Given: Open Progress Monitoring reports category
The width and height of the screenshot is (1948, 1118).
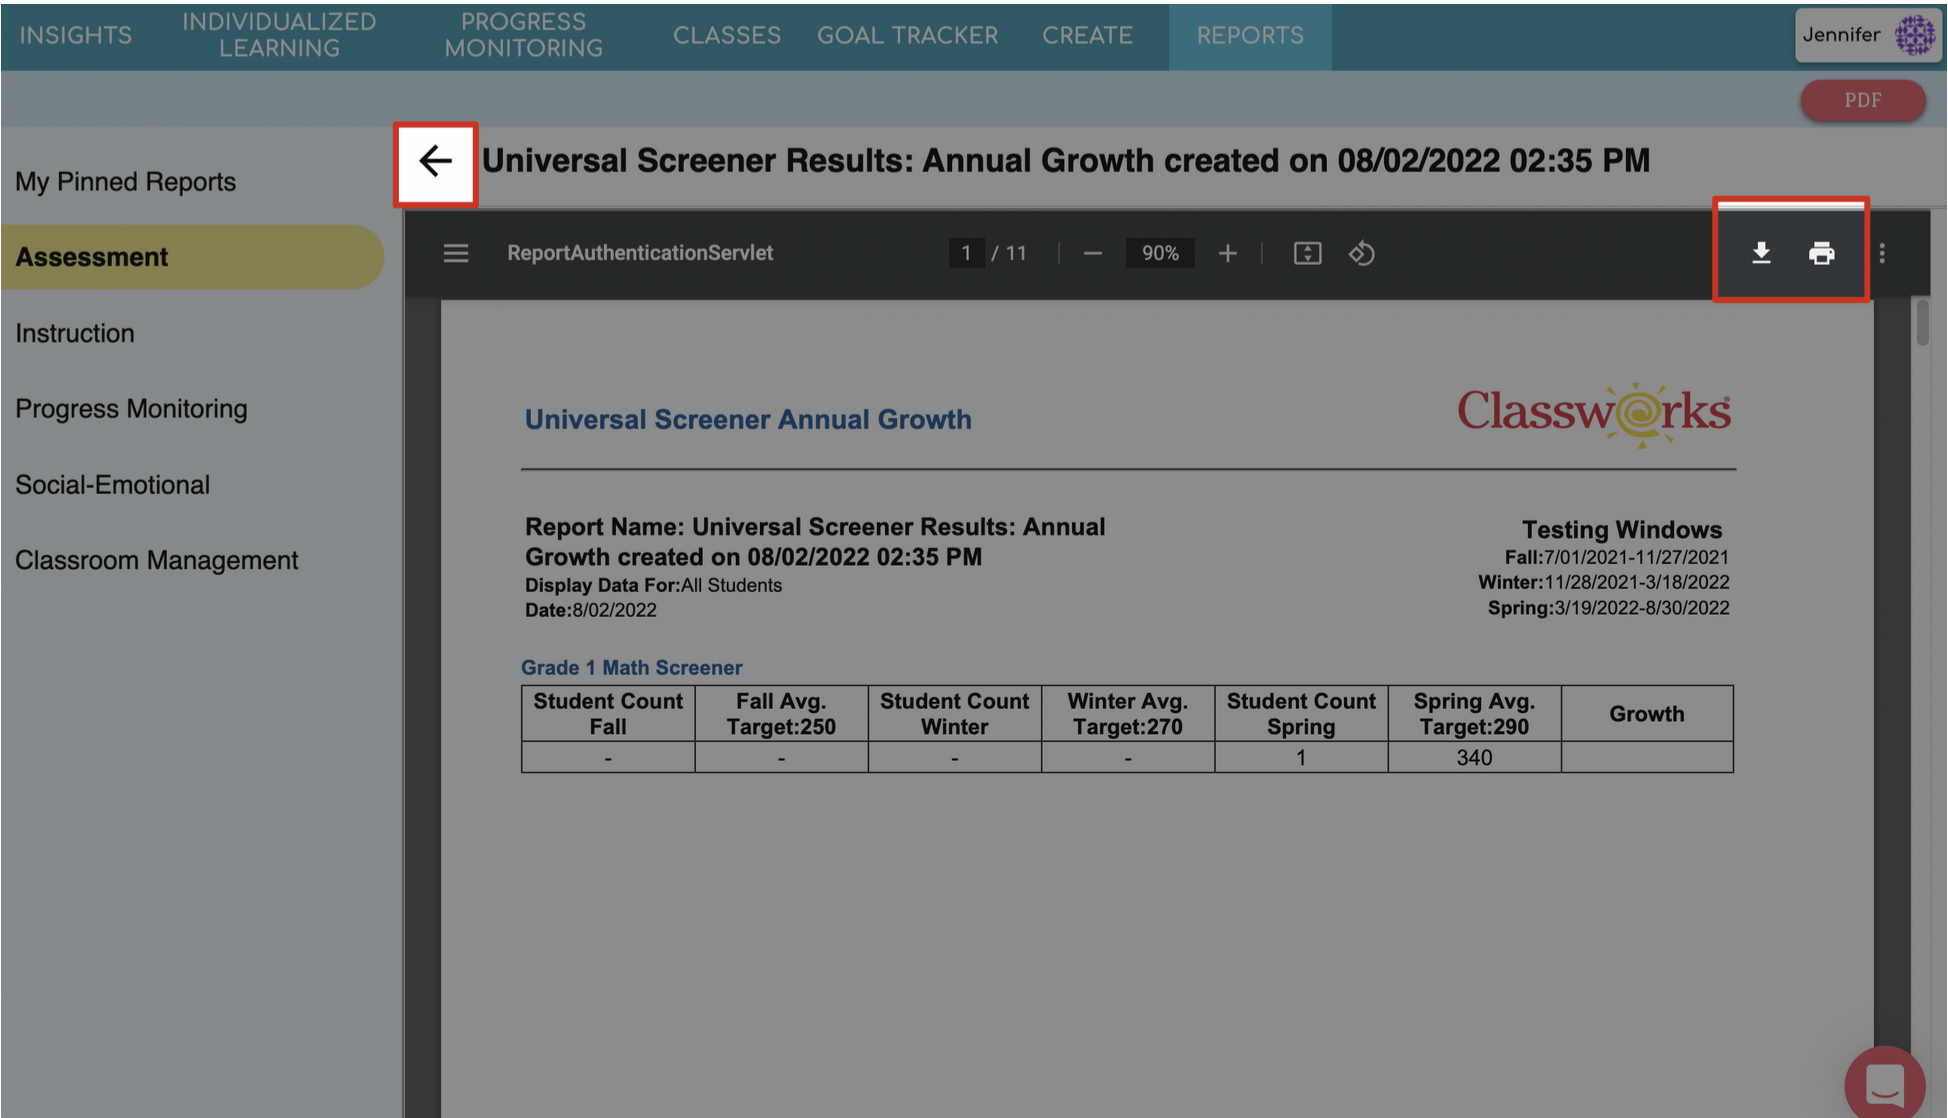Looking at the screenshot, I should pyautogui.click(x=131, y=409).
